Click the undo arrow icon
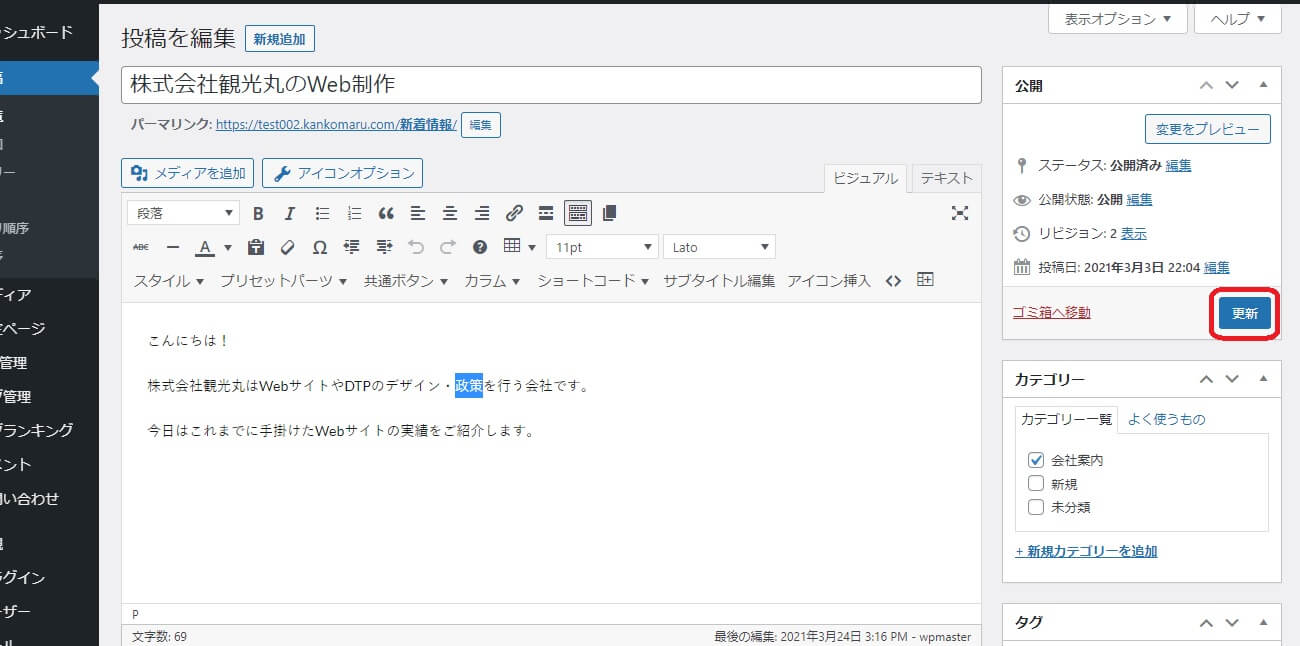1300x646 pixels. (x=416, y=246)
